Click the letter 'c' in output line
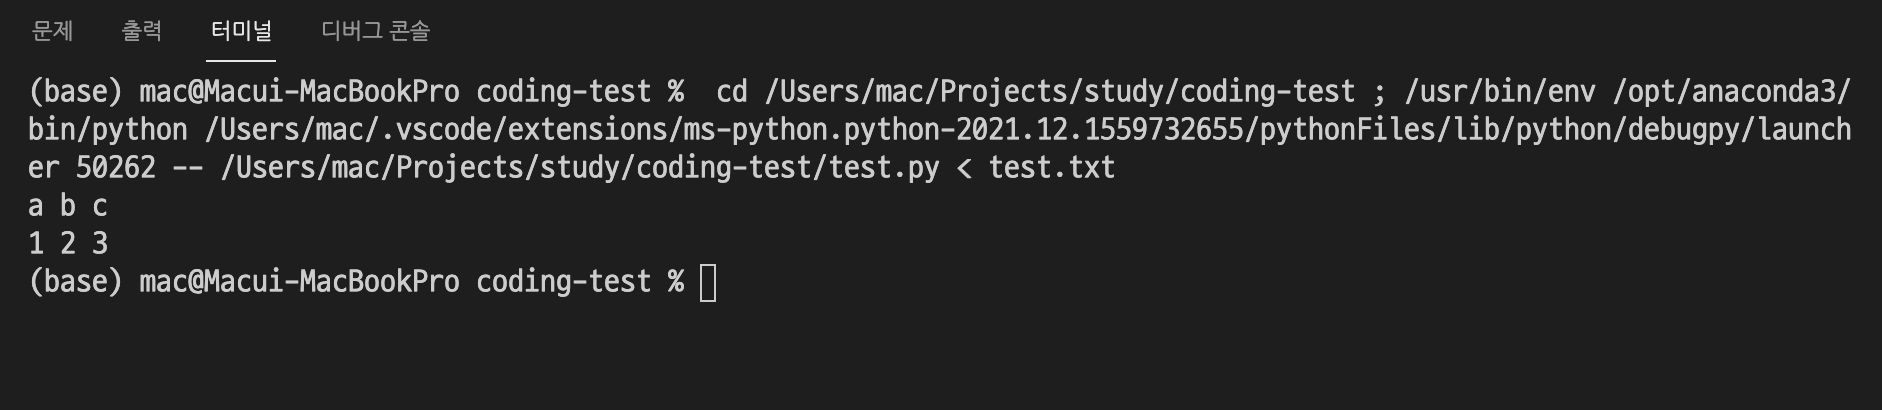The width and height of the screenshot is (1882, 410). 100,206
